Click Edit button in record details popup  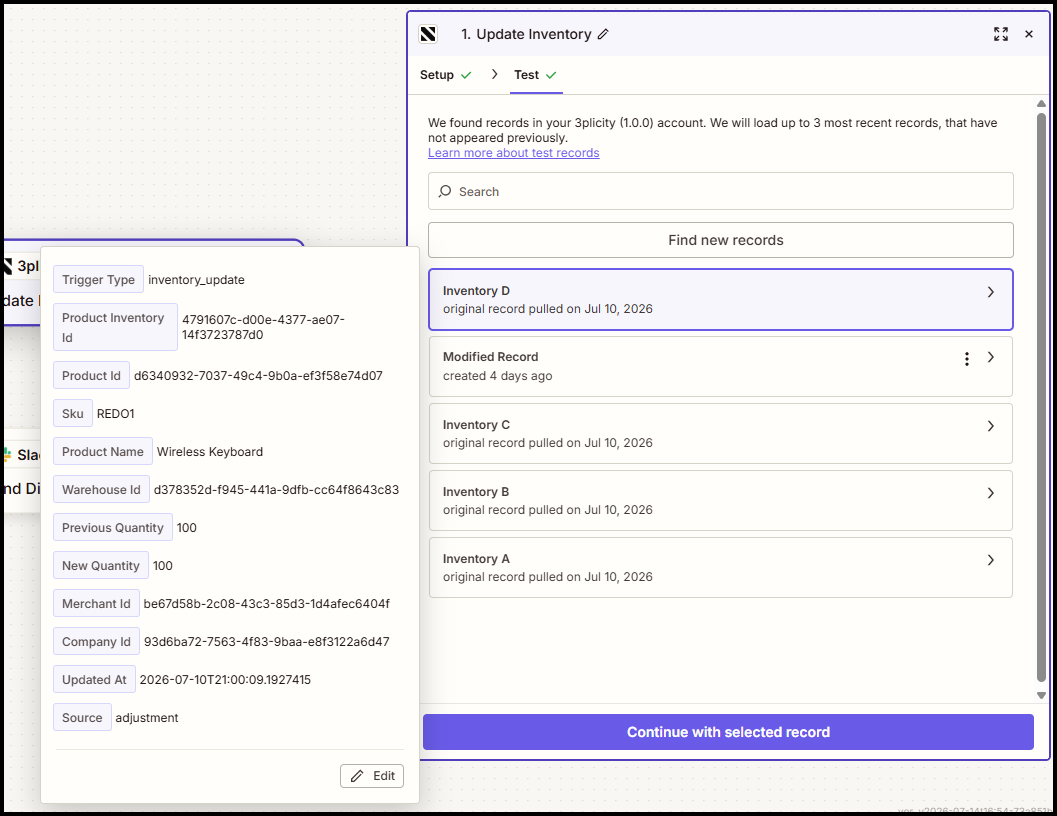372,776
